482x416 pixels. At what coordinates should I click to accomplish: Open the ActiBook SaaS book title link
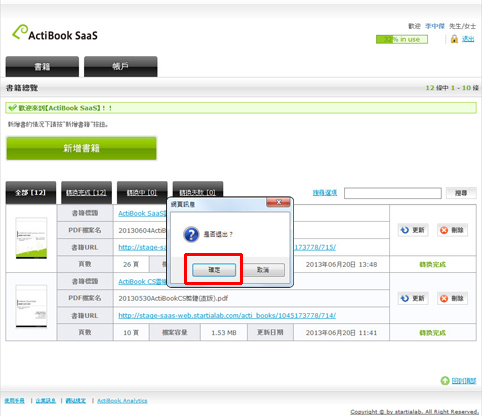click(x=142, y=213)
